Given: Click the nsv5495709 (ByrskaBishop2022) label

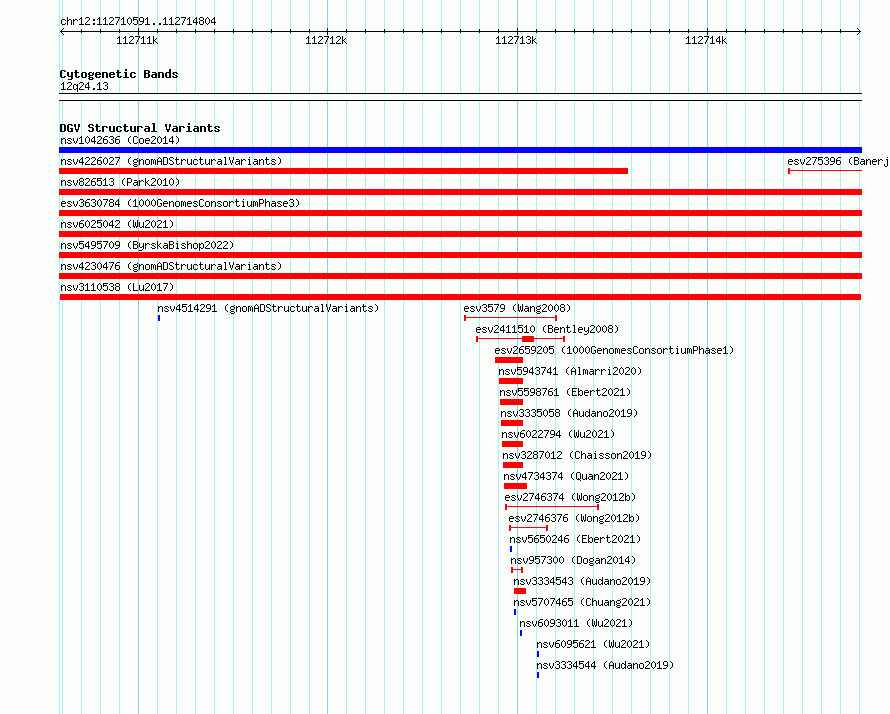Looking at the screenshot, I should tap(147, 245).
